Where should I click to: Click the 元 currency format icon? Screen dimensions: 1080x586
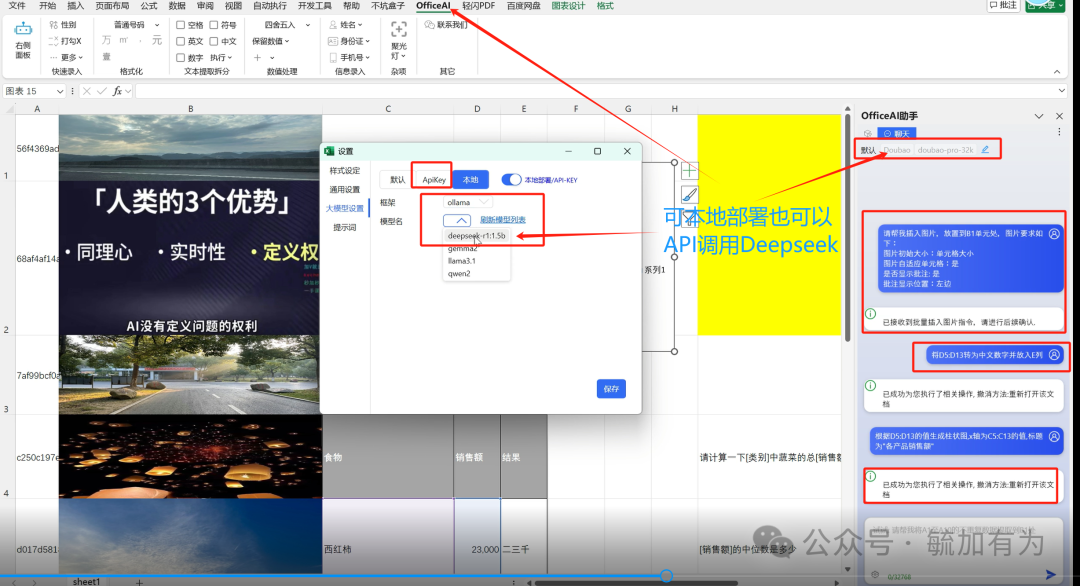pyautogui.click(x=157, y=41)
